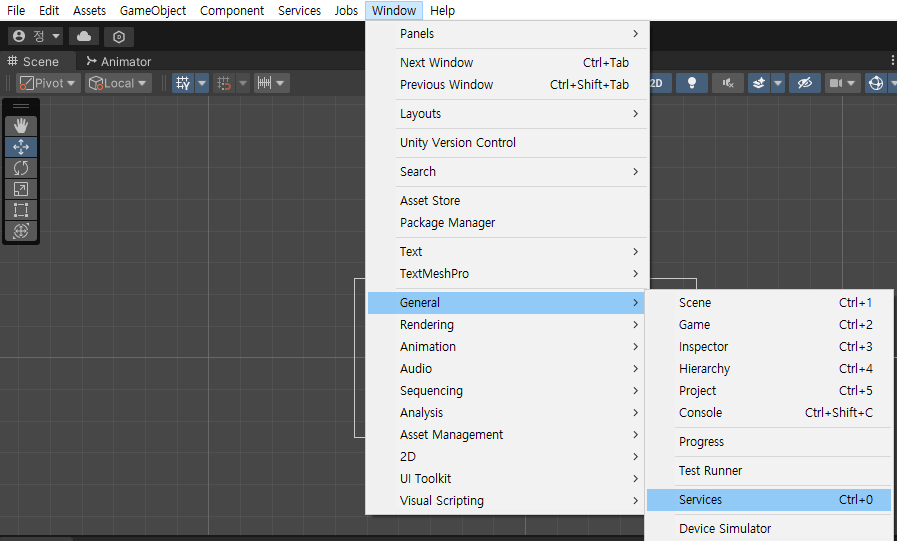Open the Local rotation dropdown
The height and width of the screenshot is (541, 897).
point(118,83)
